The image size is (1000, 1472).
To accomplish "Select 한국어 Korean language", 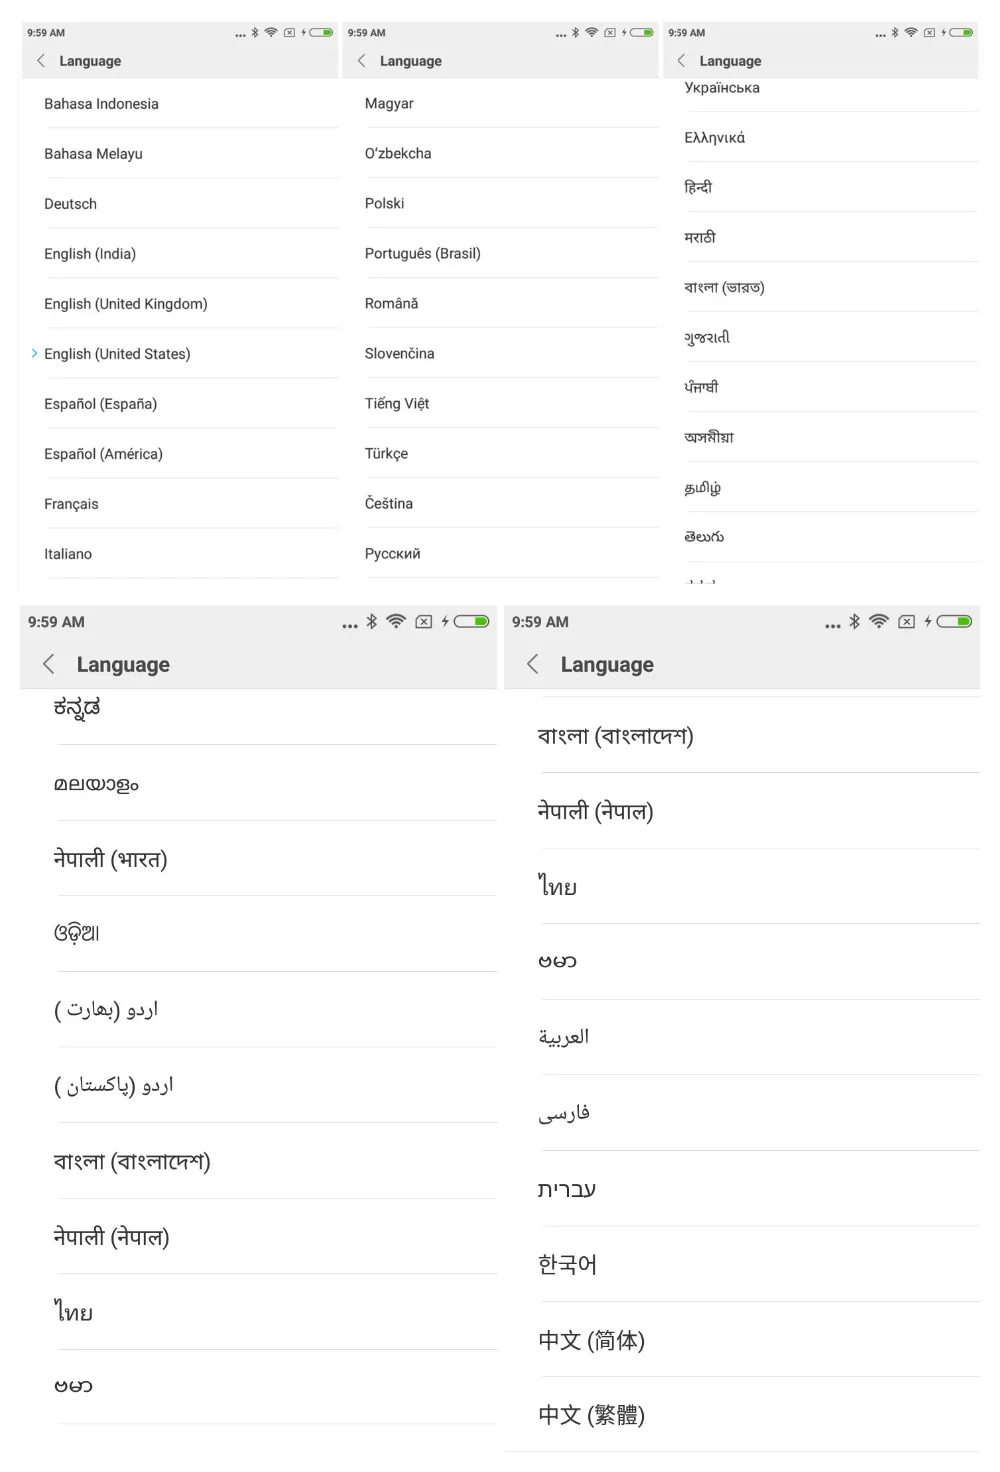I will [x=742, y=1264].
